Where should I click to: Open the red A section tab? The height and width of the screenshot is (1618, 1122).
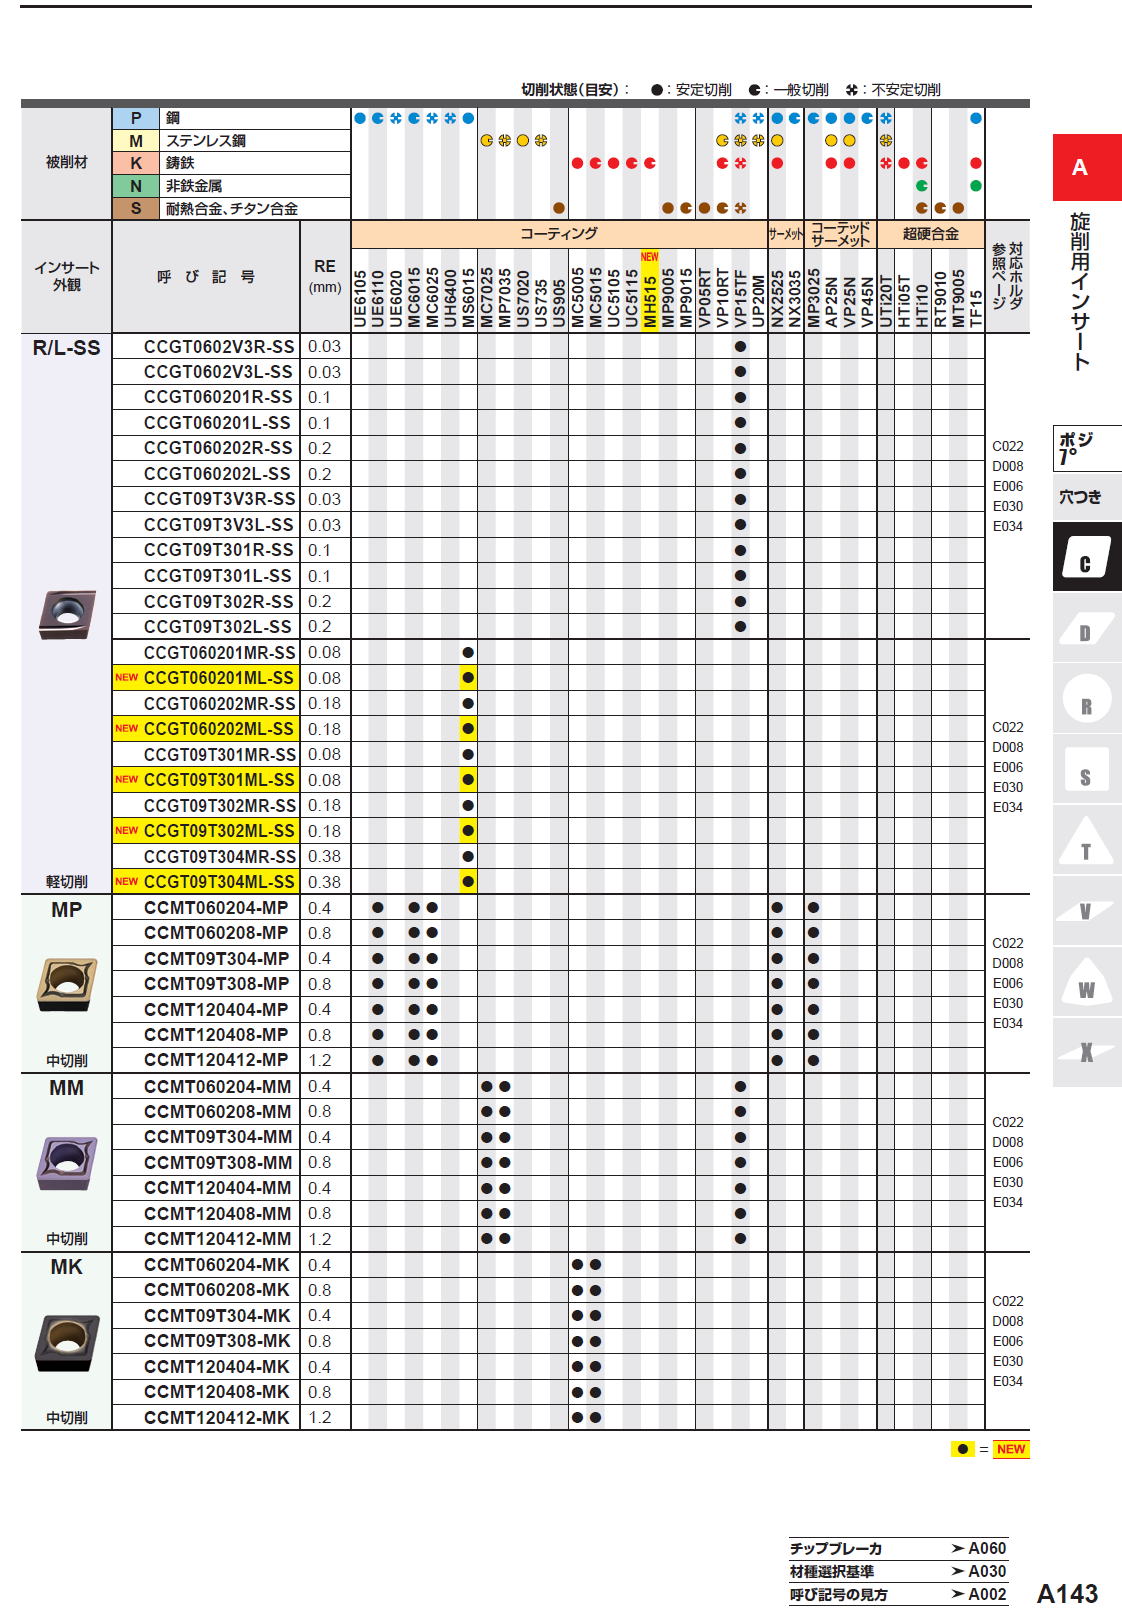tap(1086, 167)
